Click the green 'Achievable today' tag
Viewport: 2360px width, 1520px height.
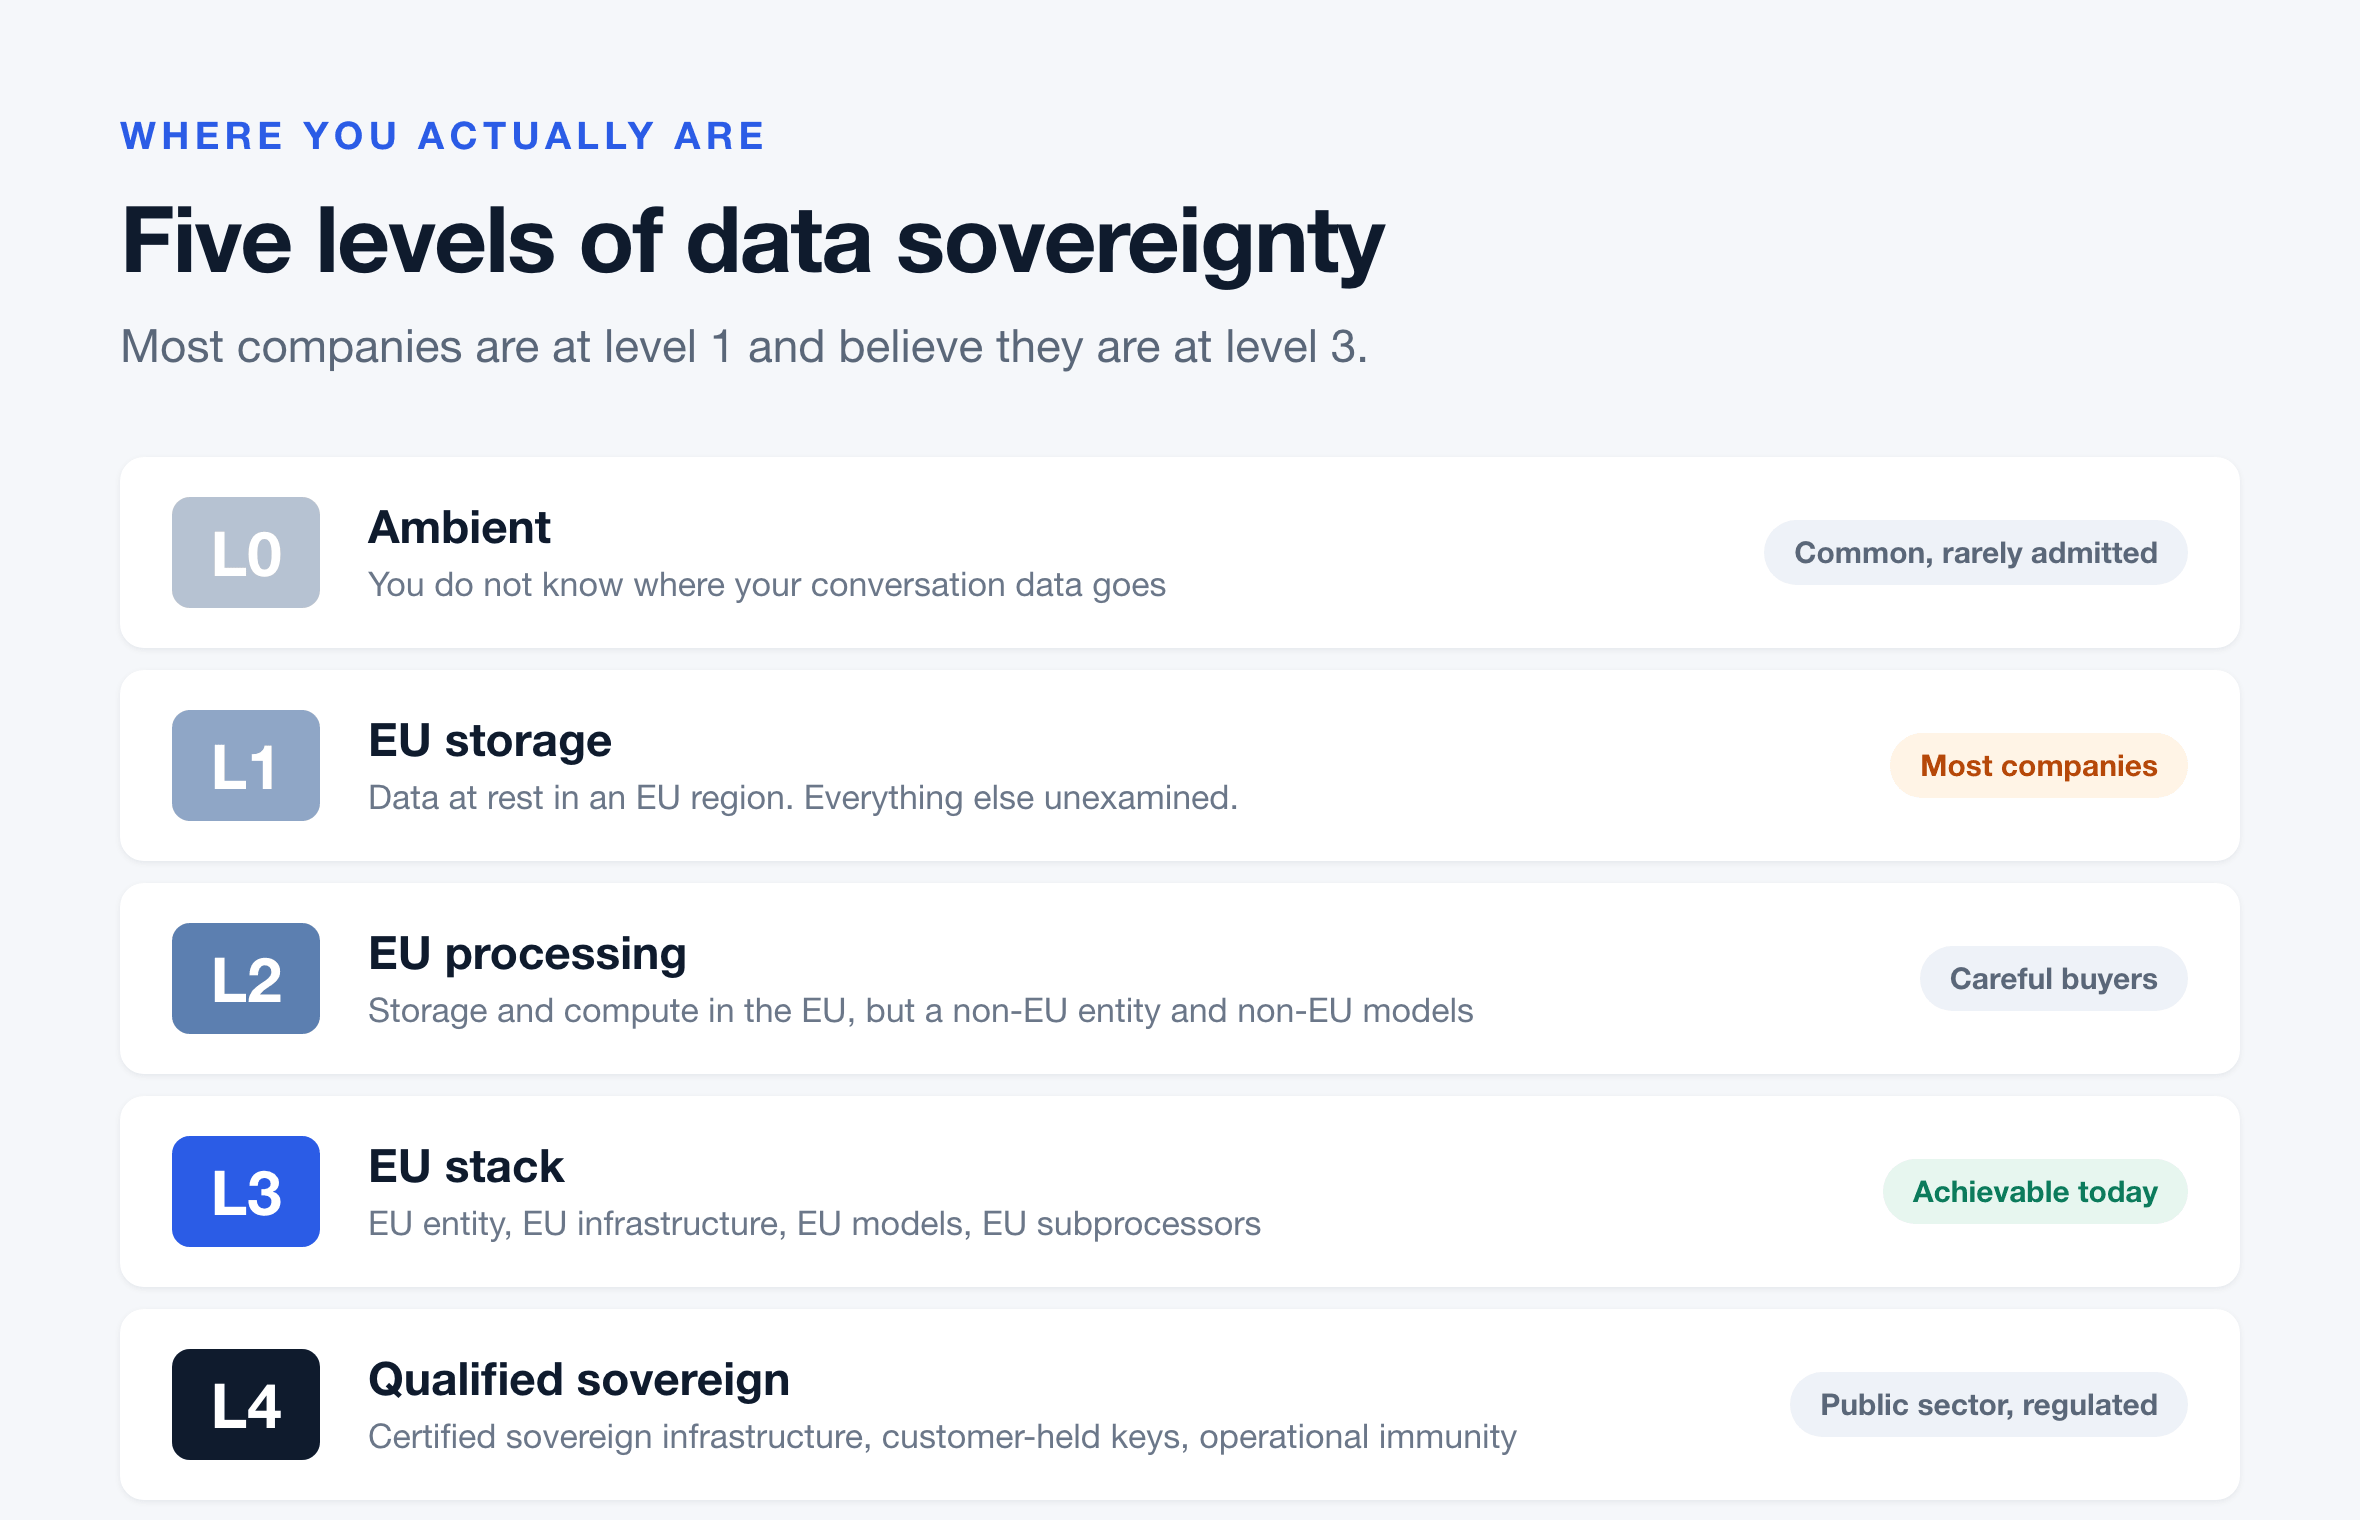coord(2035,1192)
